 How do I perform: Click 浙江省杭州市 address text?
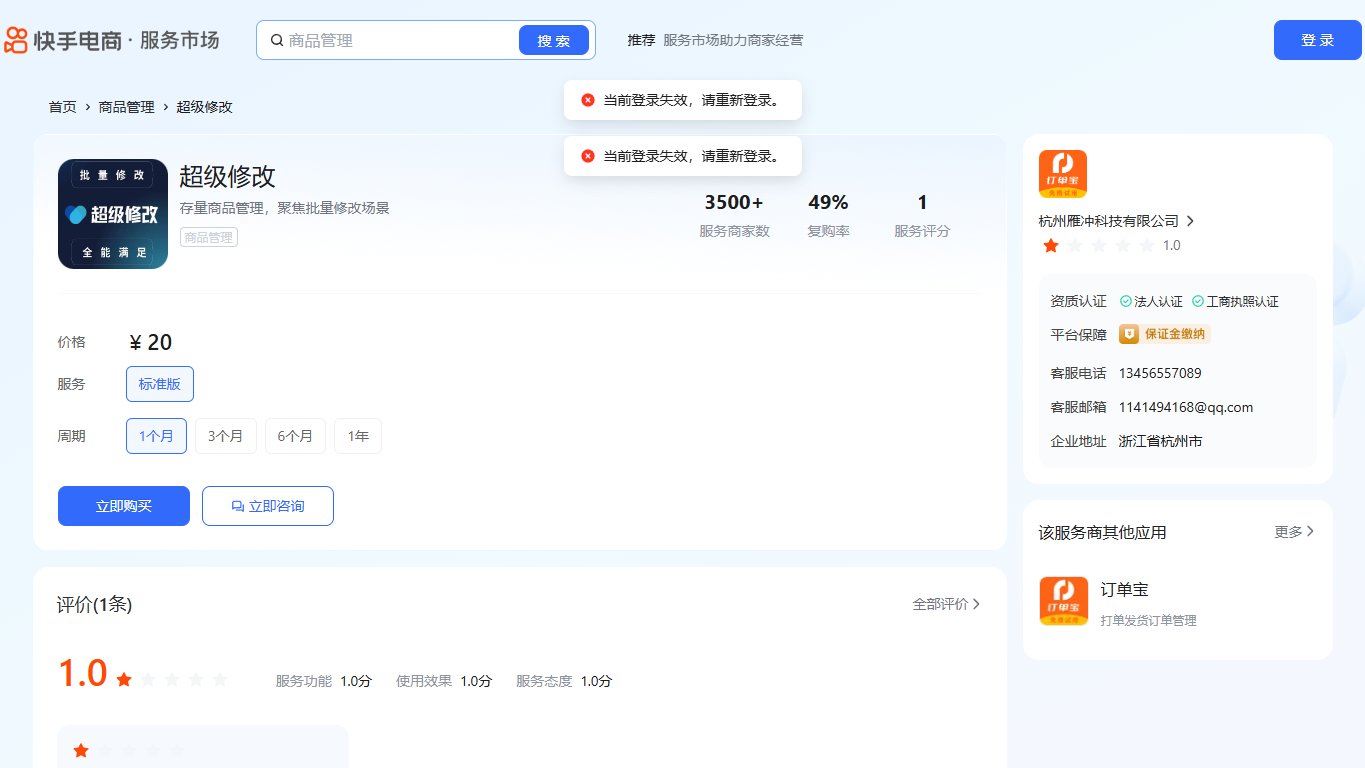tap(1160, 441)
